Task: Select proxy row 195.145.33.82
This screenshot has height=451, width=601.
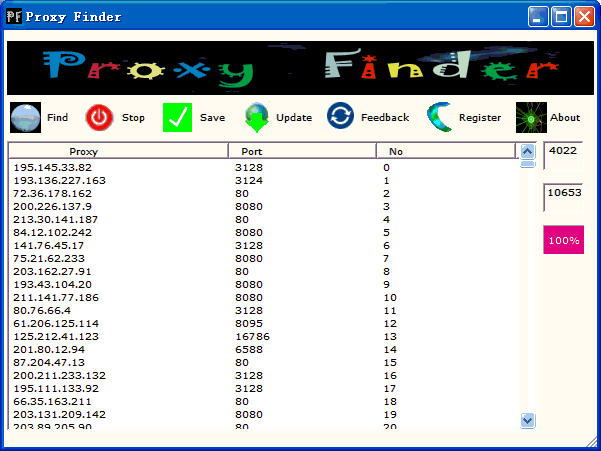Action: point(52,168)
